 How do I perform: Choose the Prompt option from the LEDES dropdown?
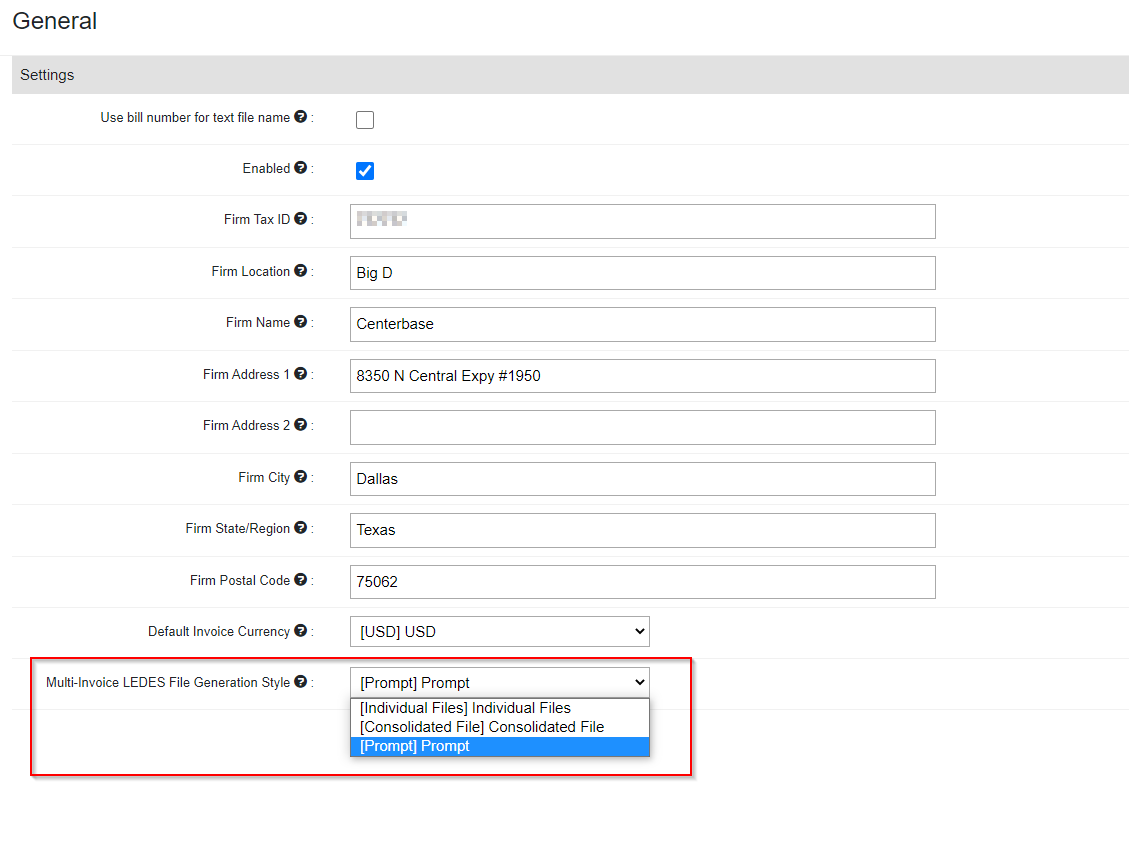point(414,746)
